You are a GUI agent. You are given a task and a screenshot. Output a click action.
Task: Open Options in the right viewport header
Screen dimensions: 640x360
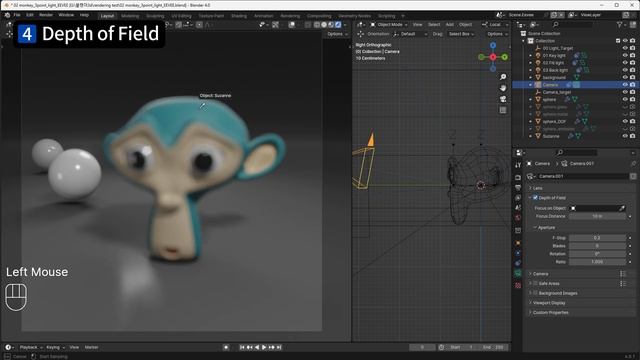(x=497, y=34)
